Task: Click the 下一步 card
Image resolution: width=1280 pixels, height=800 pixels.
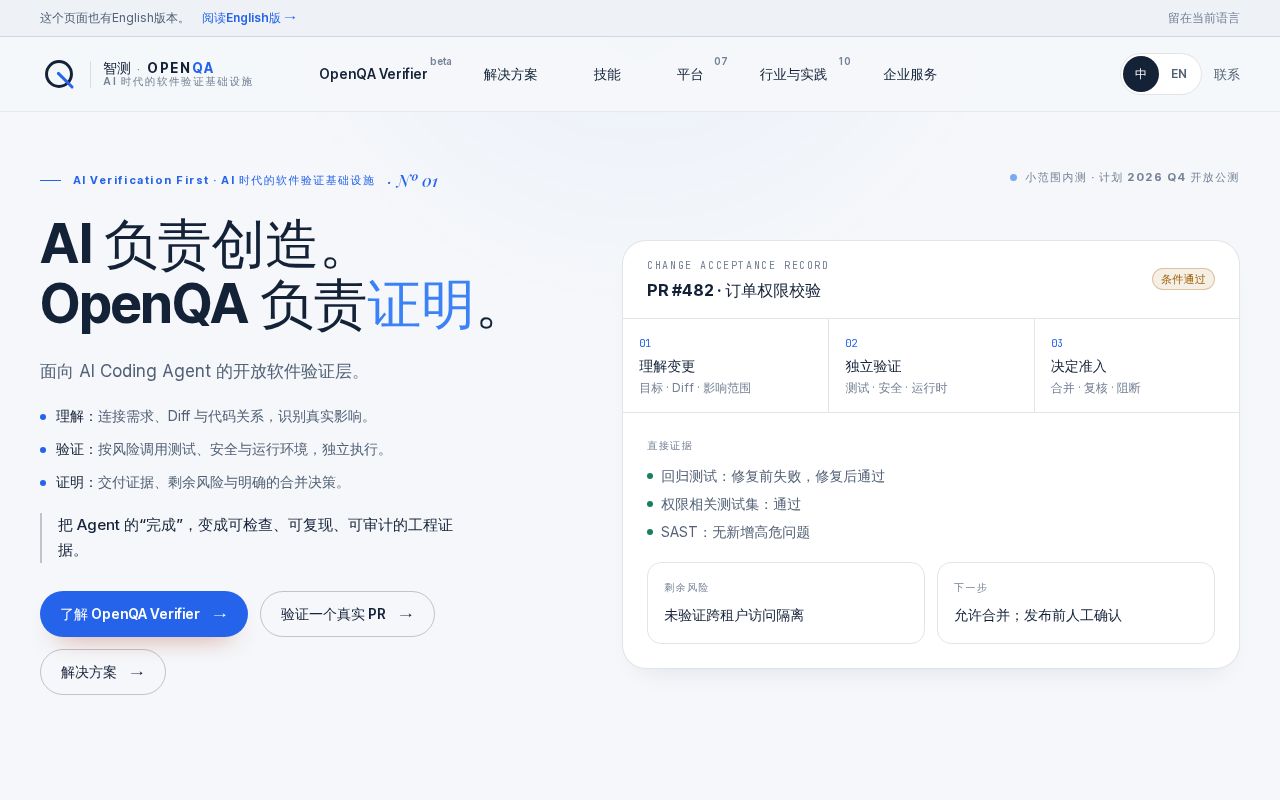Action: pyautogui.click(x=1076, y=603)
